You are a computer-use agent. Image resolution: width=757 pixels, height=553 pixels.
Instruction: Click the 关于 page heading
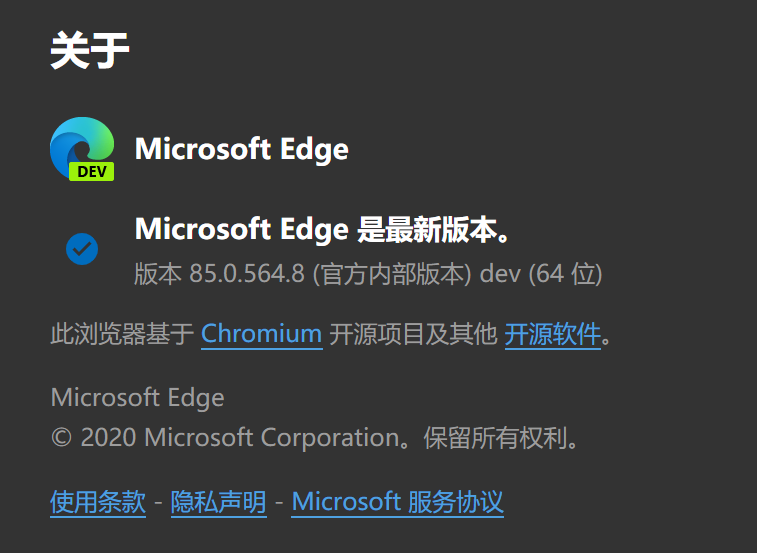tap(90, 51)
